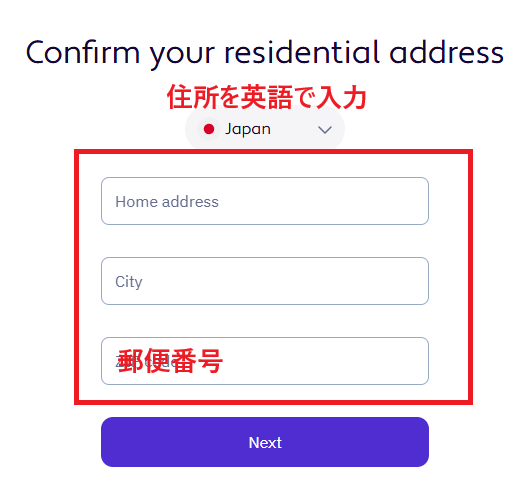The height and width of the screenshot is (489, 519).
Task: Click the 'Confirm your residential address' heading
Action: (x=265, y=53)
